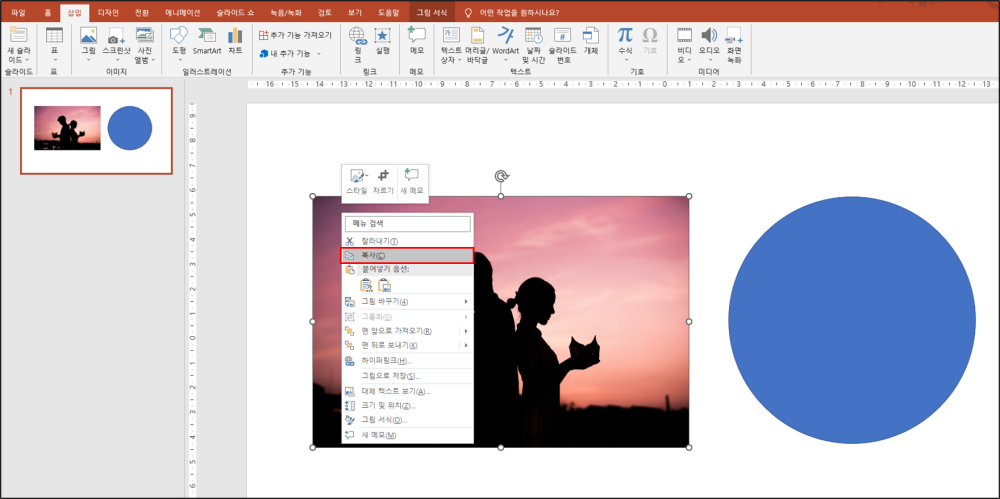Open 스타일 (Style) on mini toolbar

point(357,182)
